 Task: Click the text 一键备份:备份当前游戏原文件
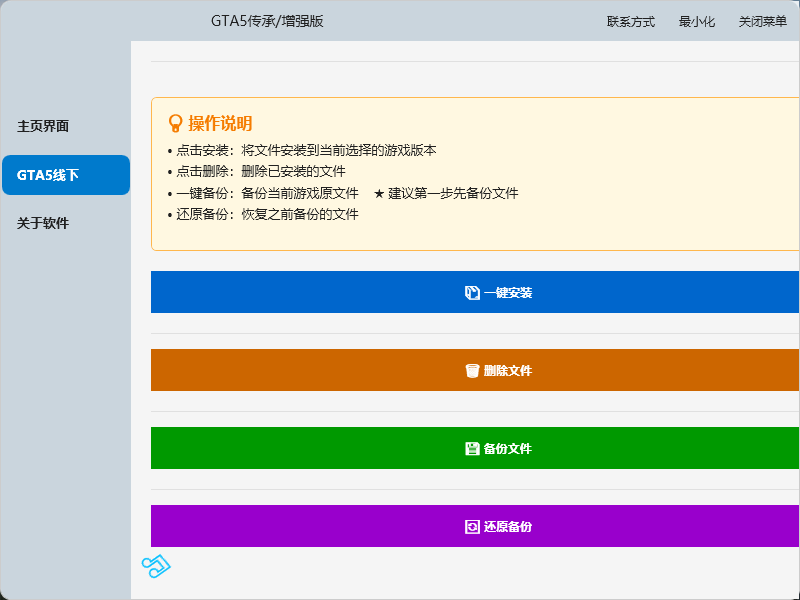coord(263,193)
